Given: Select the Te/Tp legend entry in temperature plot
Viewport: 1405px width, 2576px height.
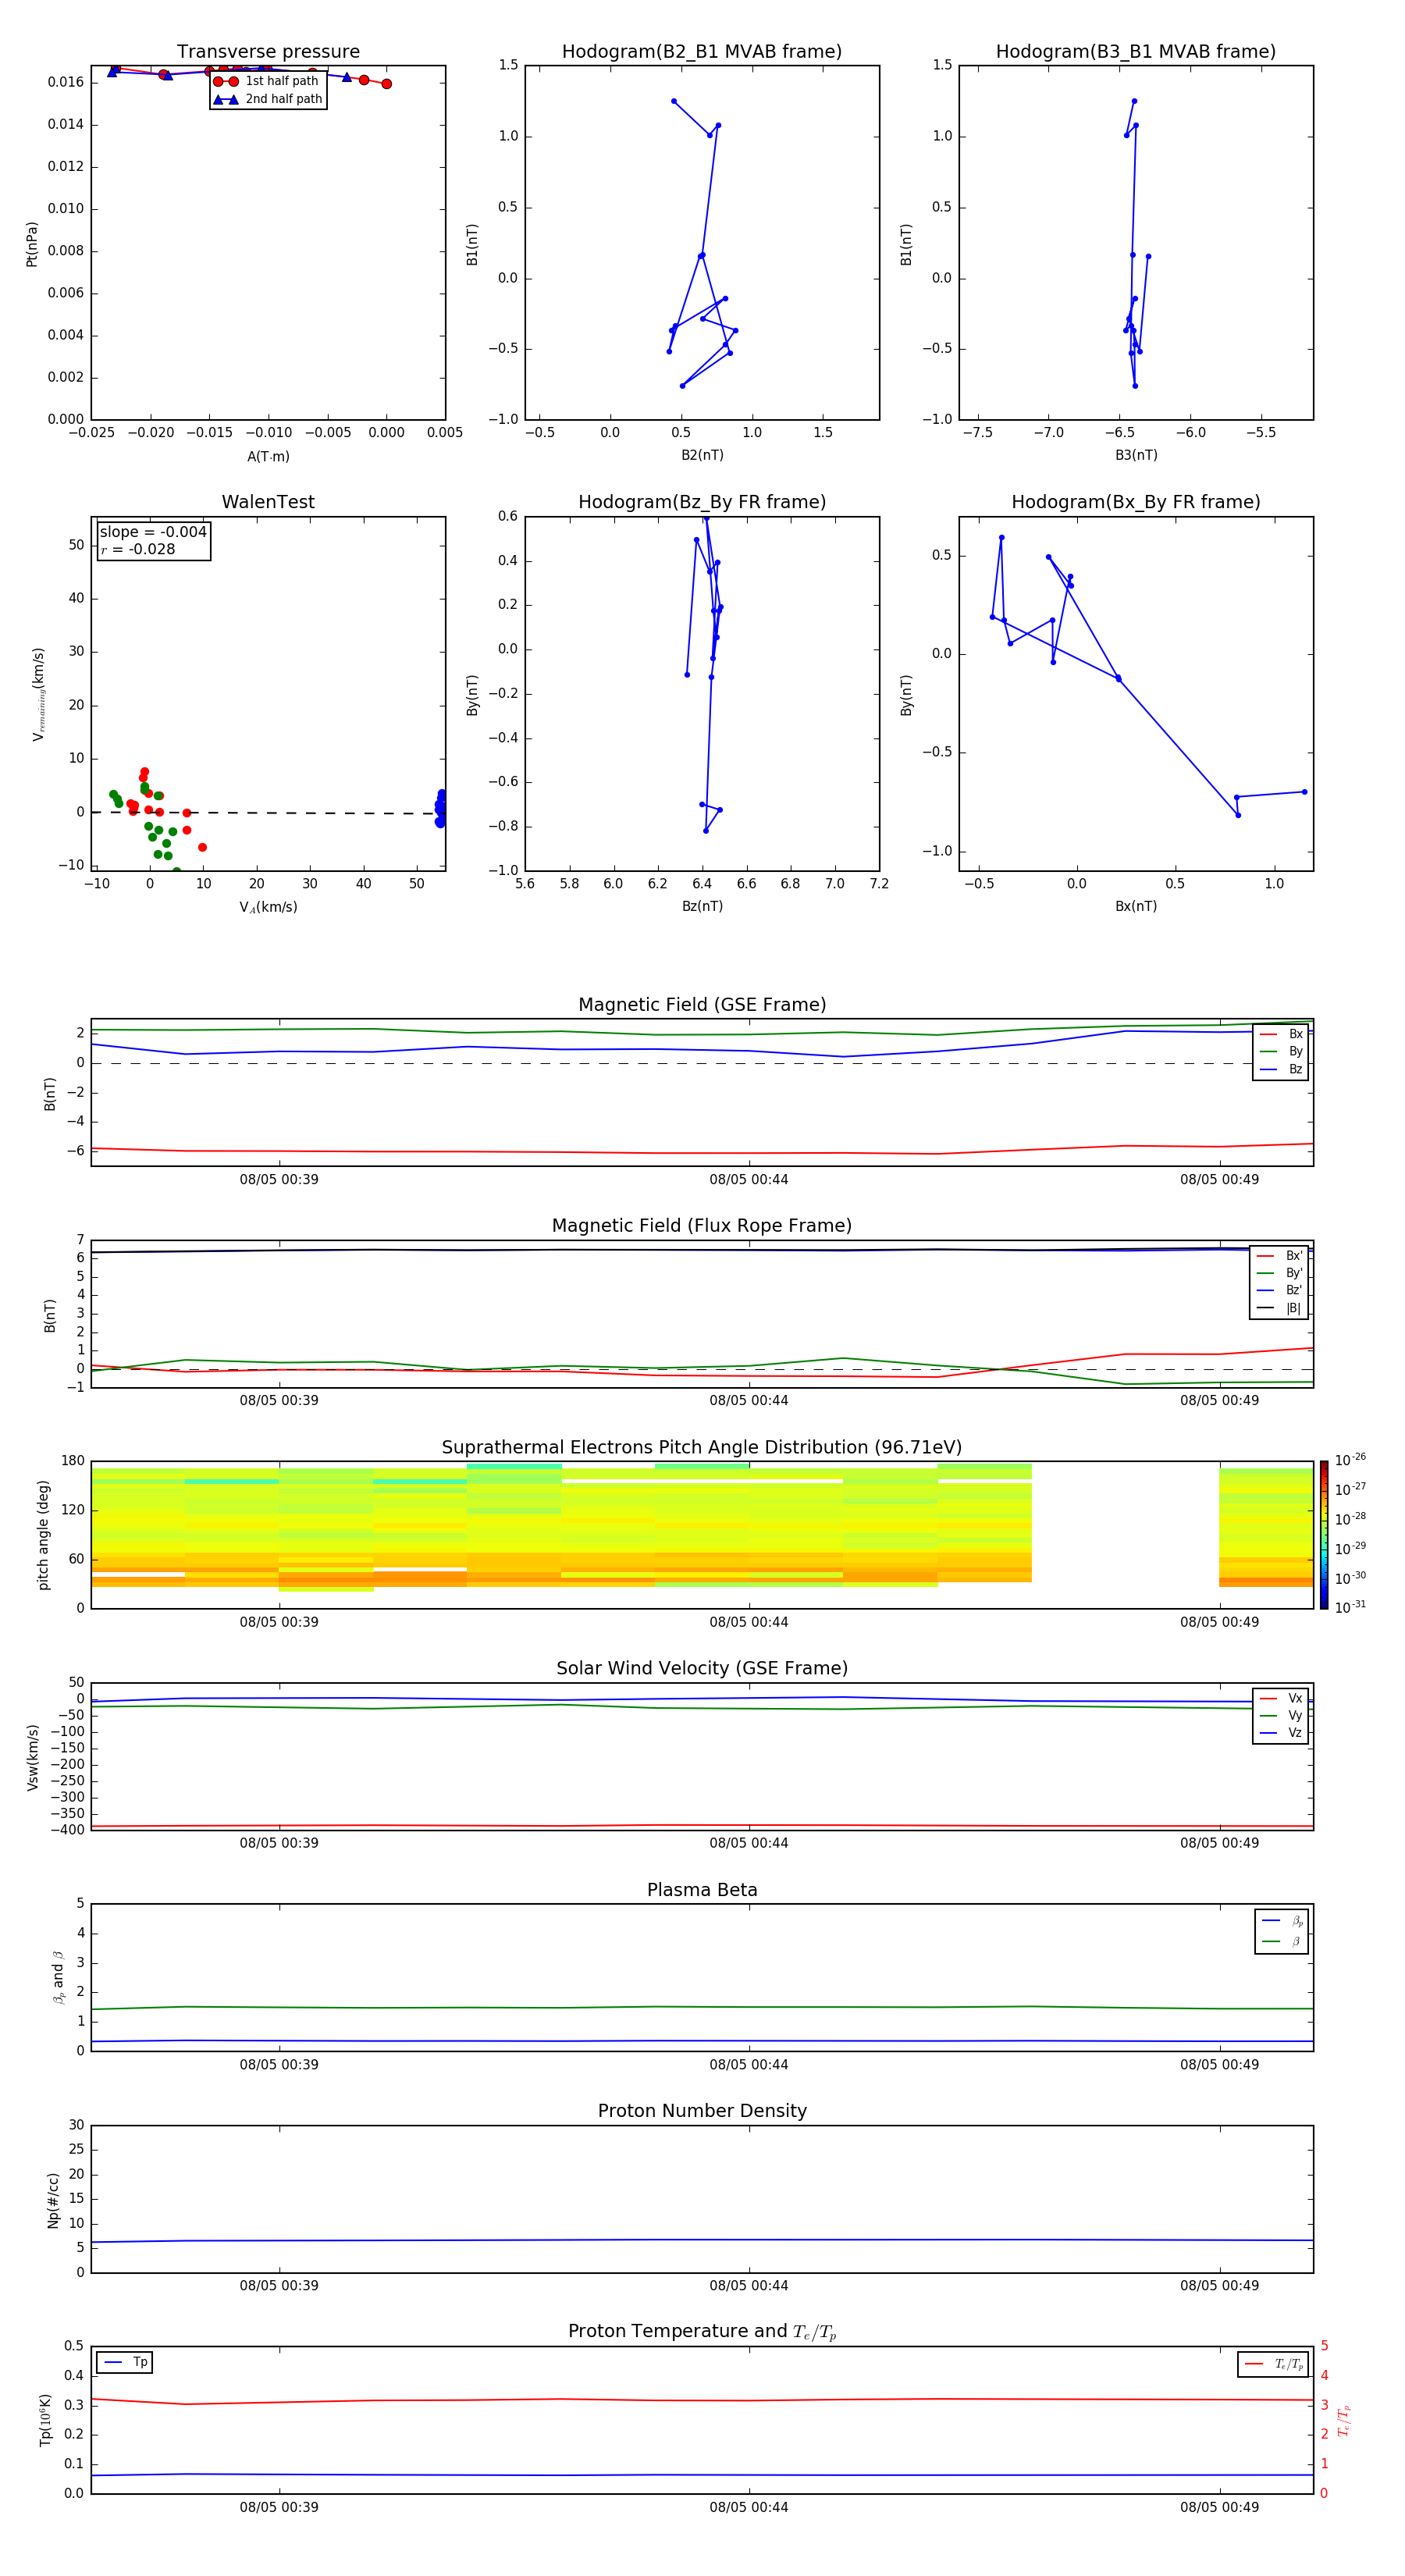Looking at the screenshot, I should pos(1274,2364).
